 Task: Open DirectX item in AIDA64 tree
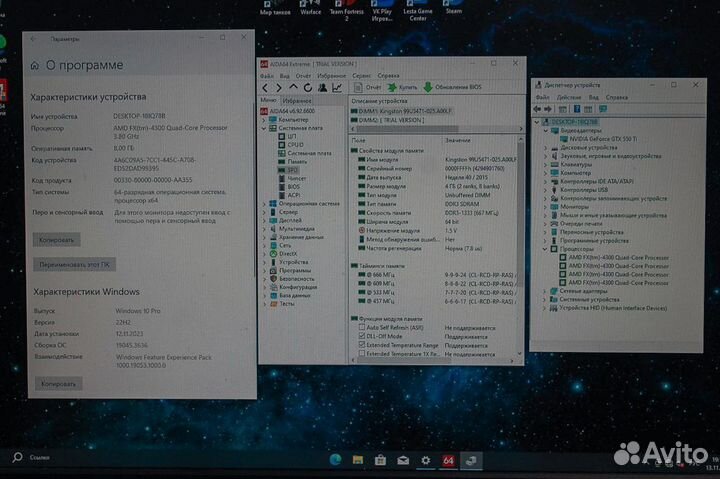(x=284, y=254)
